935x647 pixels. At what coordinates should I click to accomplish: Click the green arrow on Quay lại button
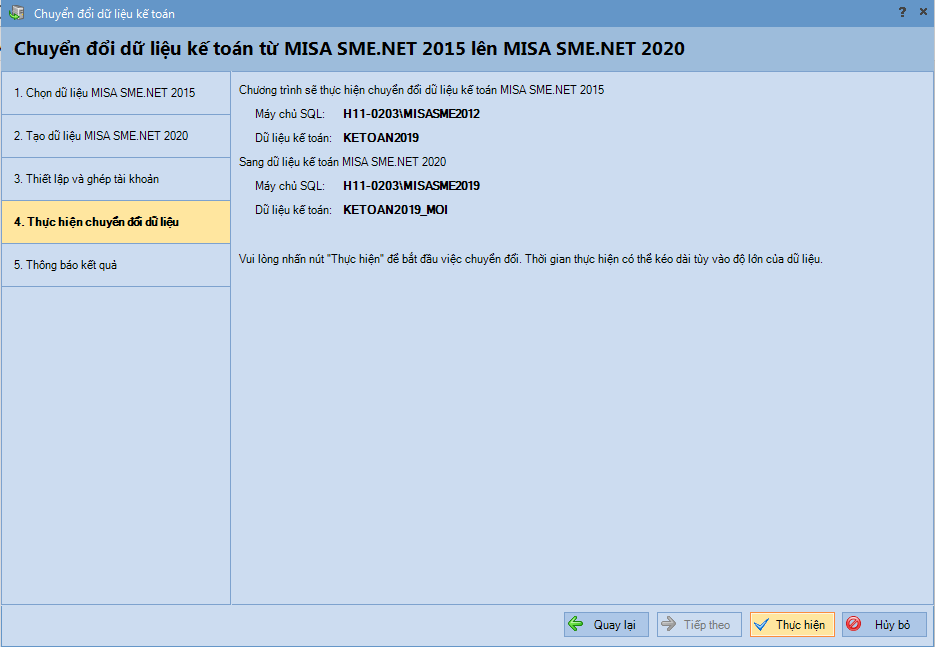pyautogui.click(x=576, y=624)
